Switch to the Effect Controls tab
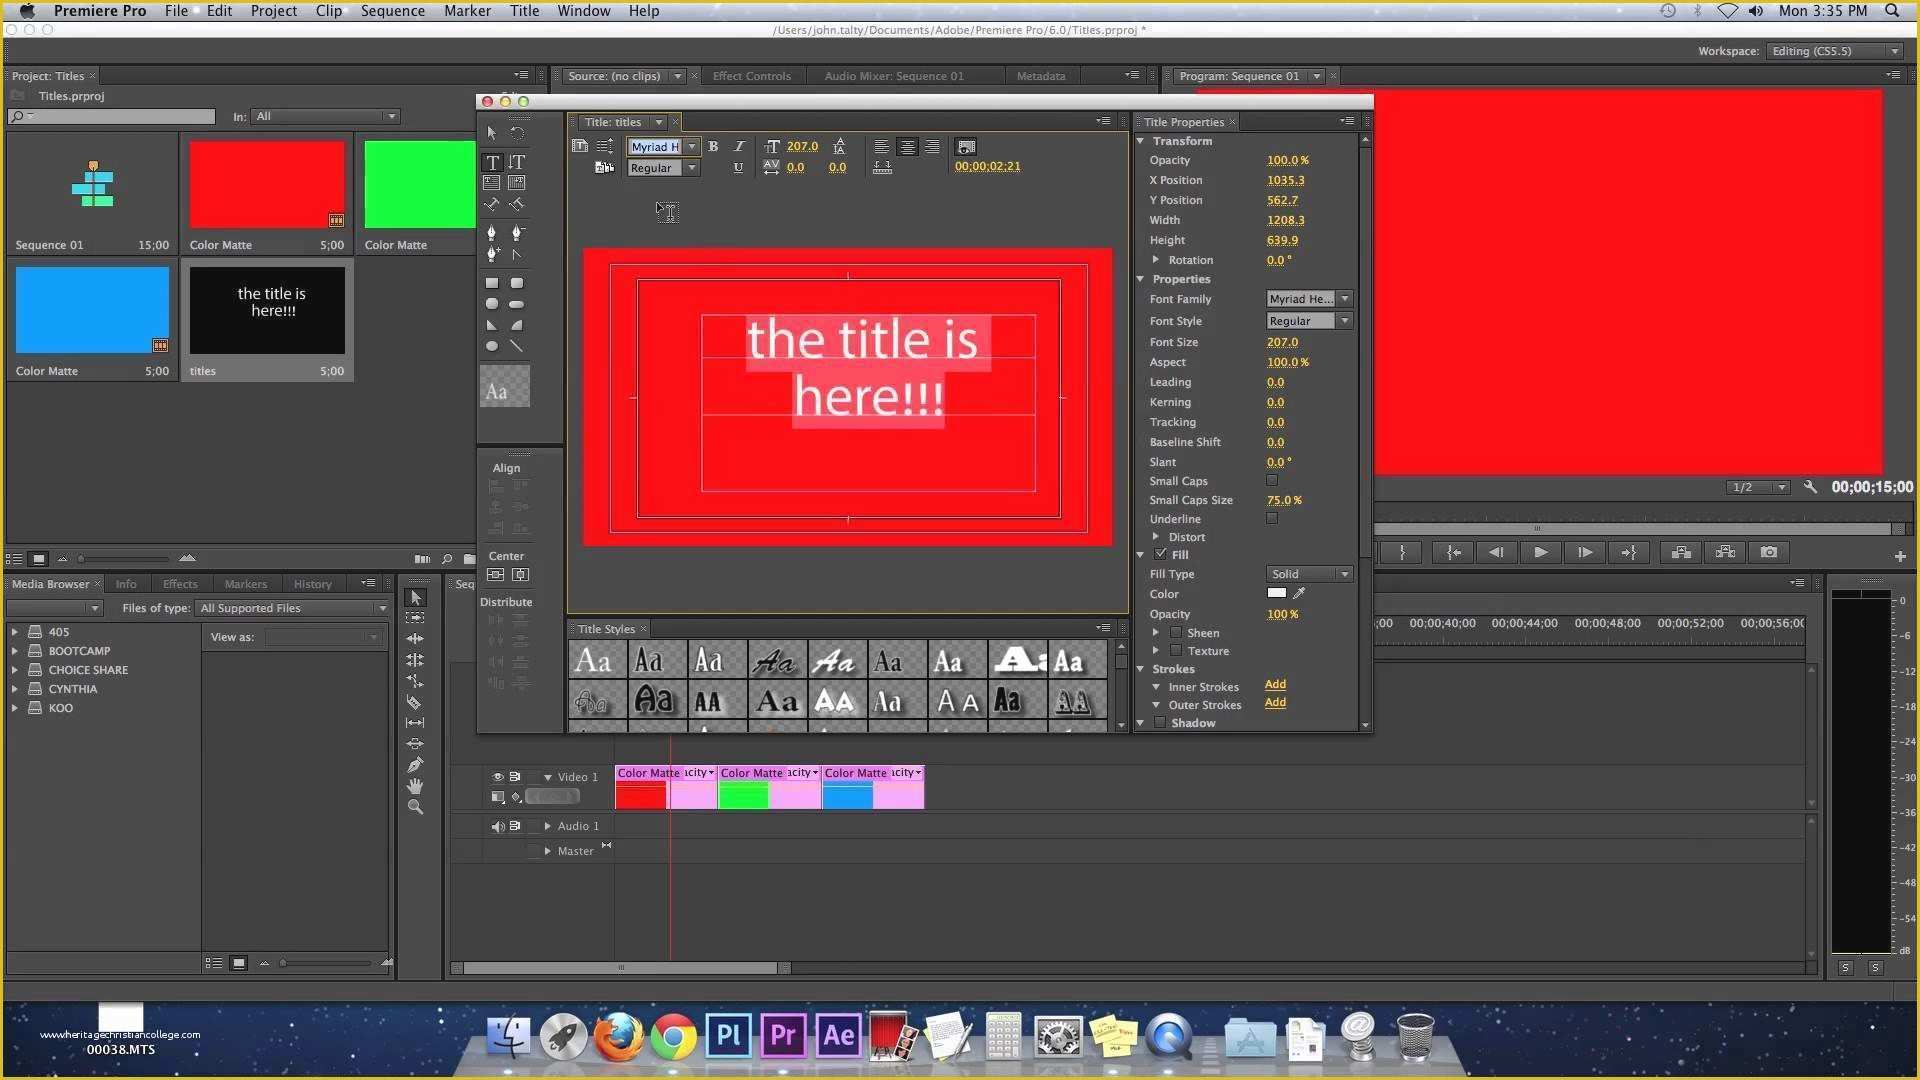 [x=749, y=75]
